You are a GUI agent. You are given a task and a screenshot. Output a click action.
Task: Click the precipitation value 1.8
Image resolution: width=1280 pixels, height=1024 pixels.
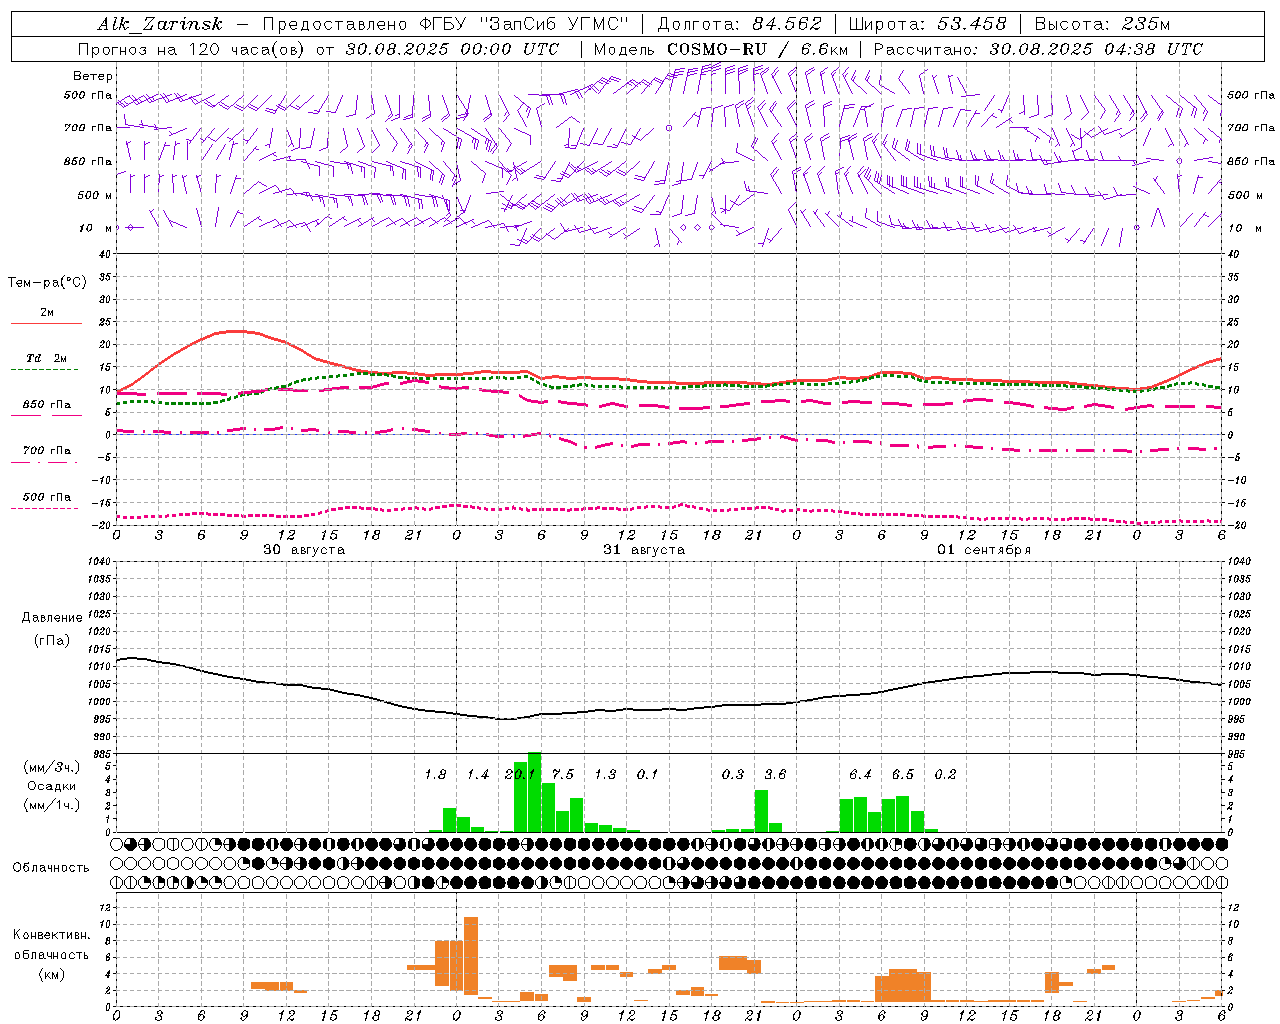[x=435, y=774]
